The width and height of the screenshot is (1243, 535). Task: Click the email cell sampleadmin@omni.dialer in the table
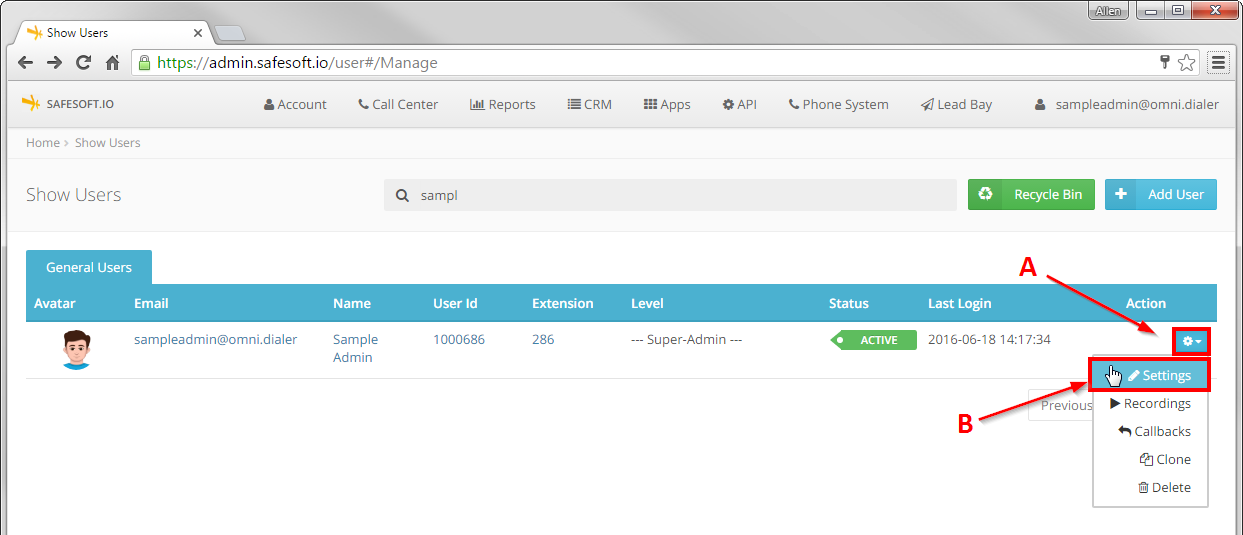(x=216, y=339)
